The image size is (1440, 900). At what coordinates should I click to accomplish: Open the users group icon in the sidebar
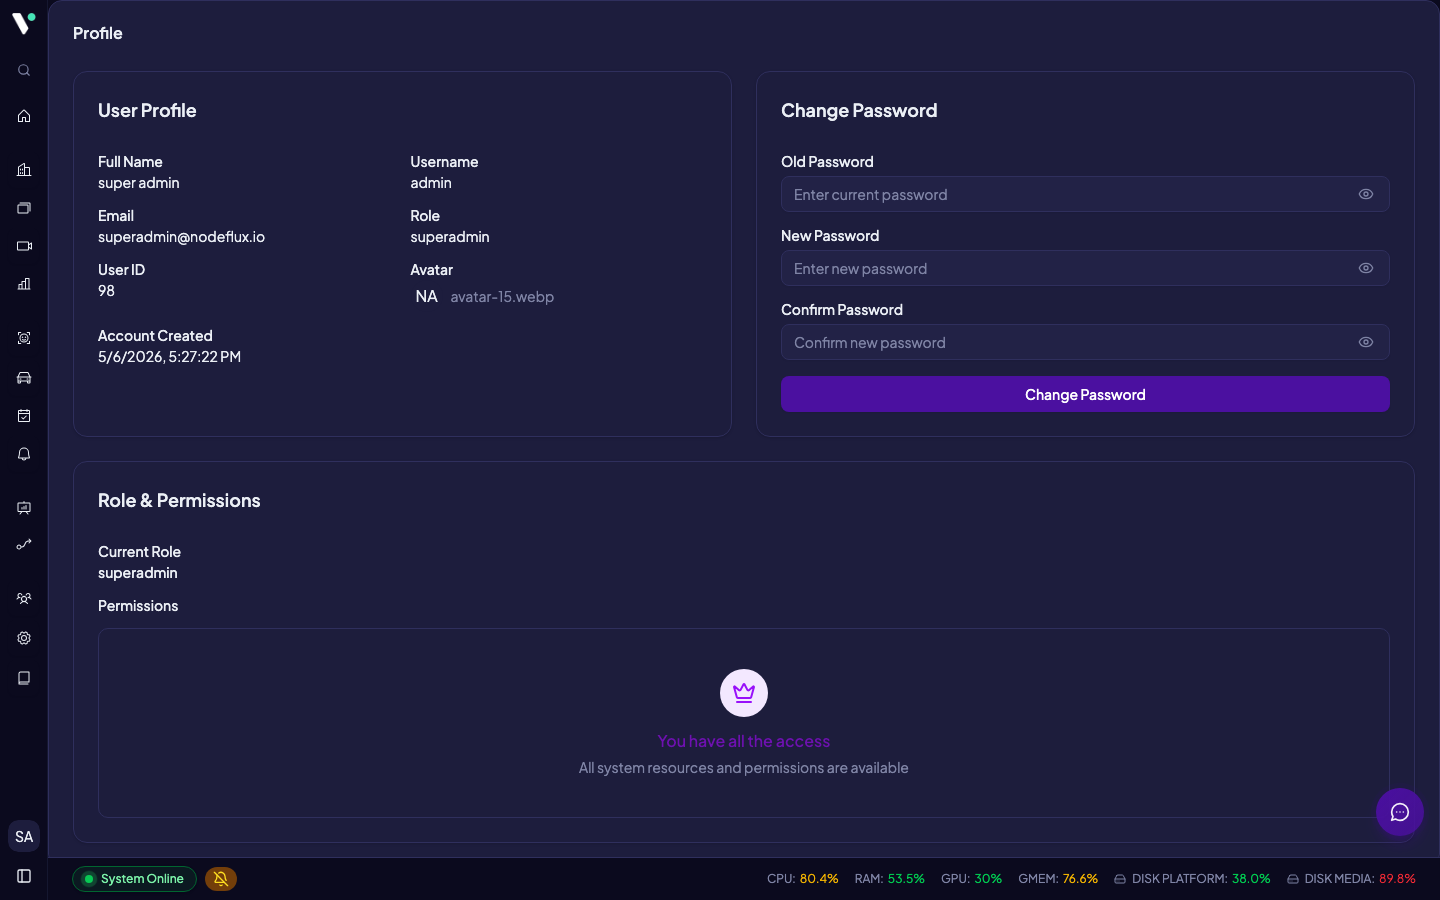pyautogui.click(x=24, y=599)
